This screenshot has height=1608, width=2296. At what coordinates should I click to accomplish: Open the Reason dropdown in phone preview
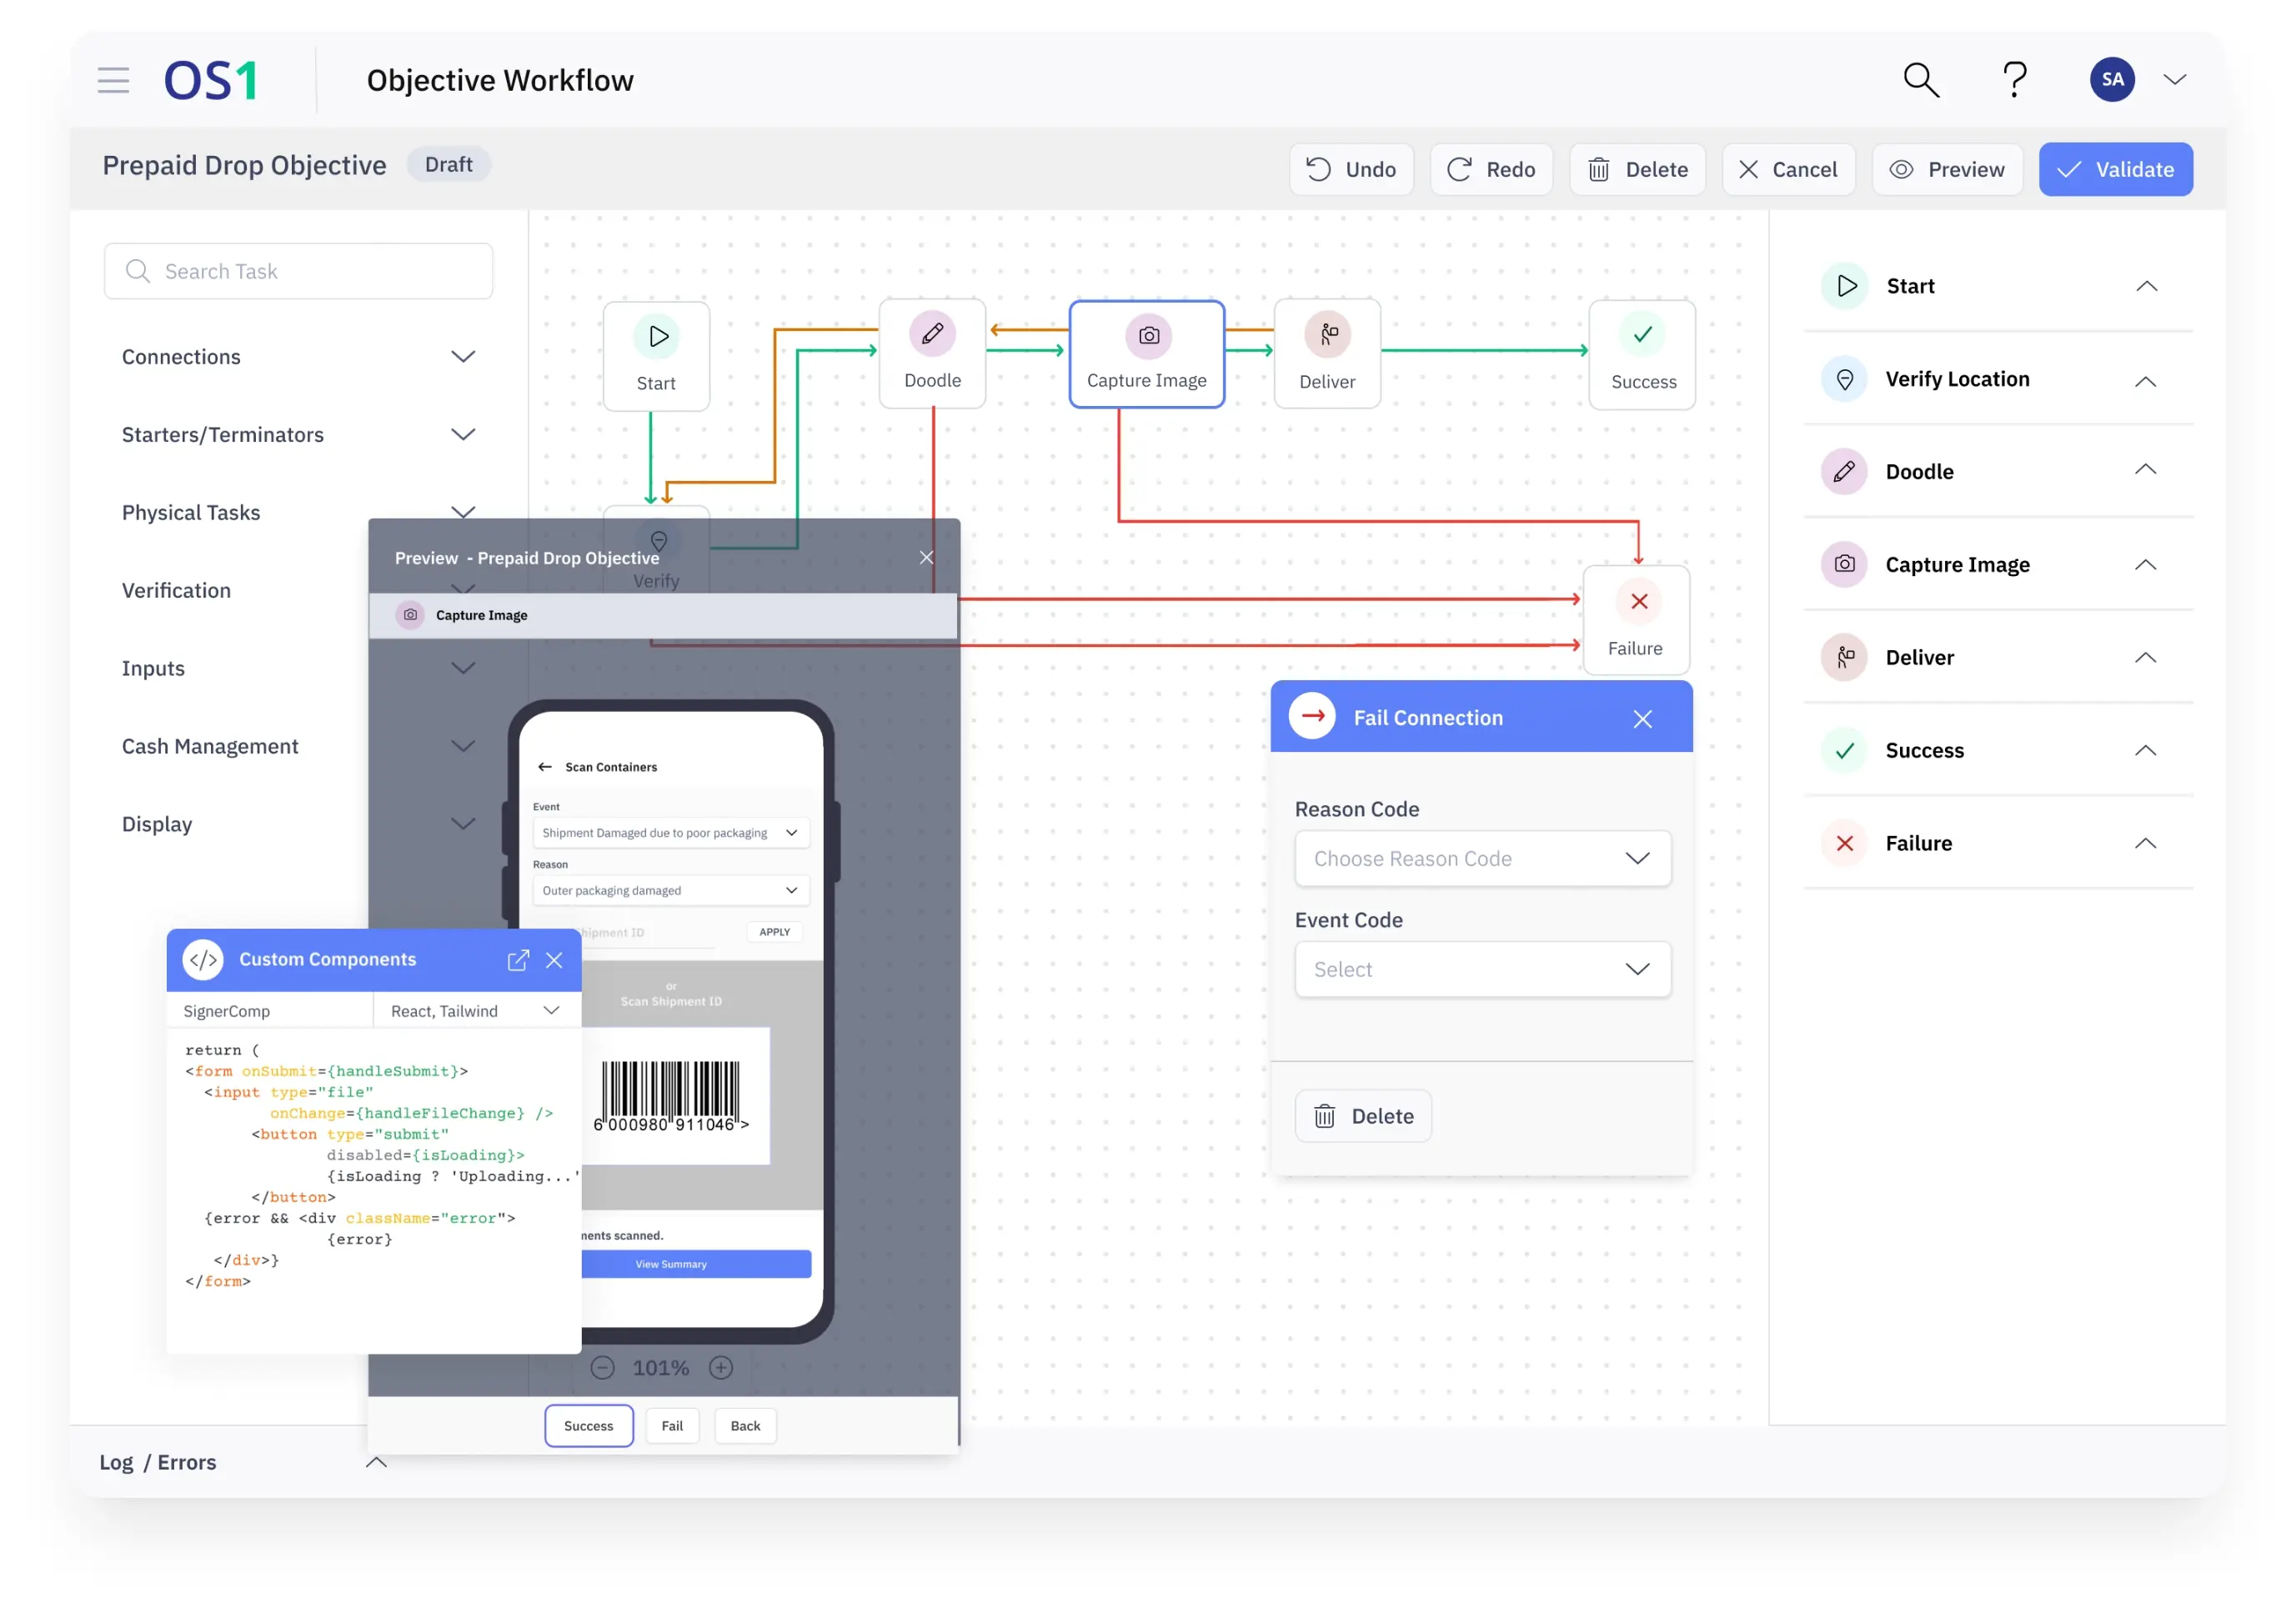tap(671, 890)
